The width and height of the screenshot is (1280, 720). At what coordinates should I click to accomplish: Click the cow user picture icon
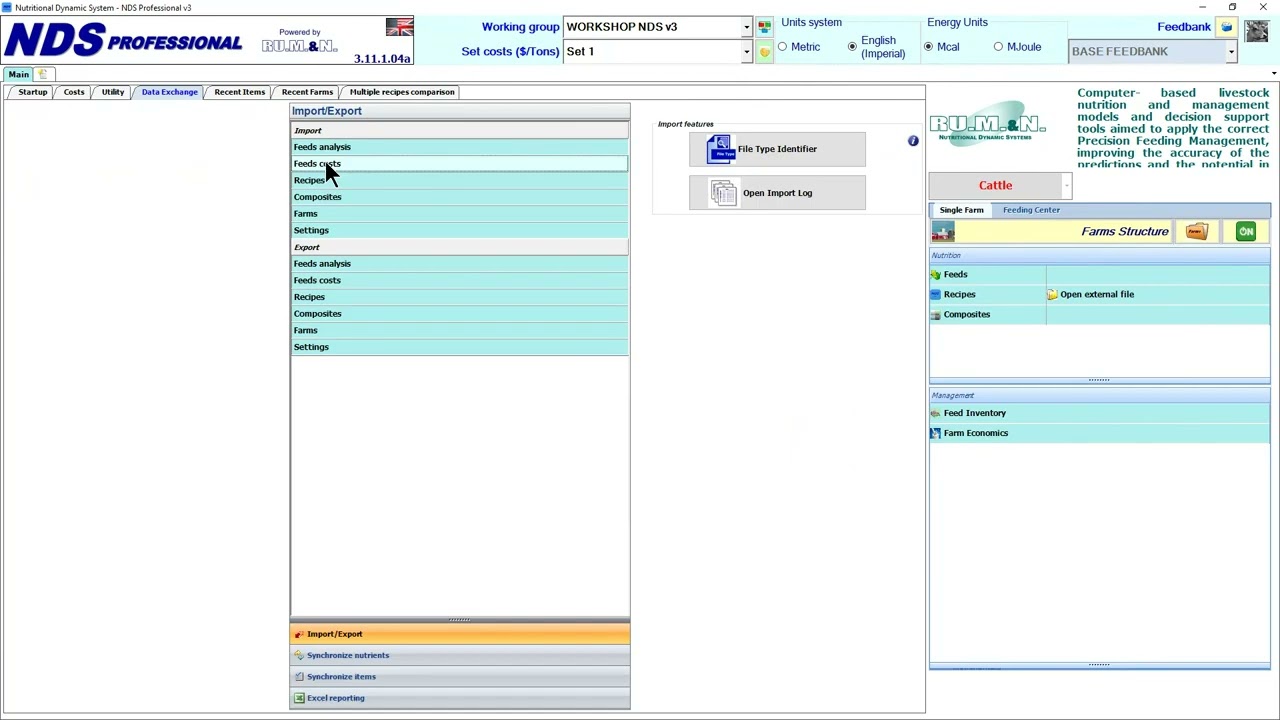point(1257,30)
